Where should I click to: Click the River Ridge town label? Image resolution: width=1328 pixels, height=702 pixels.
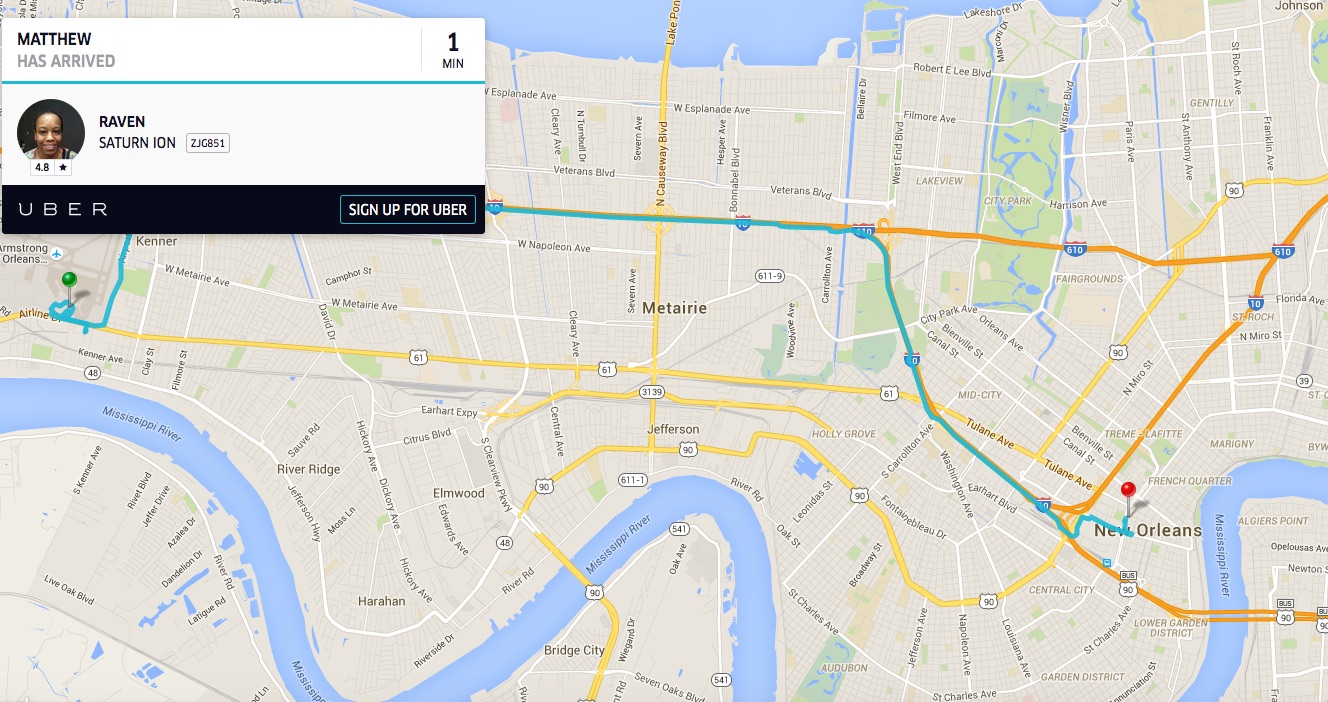[309, 469]
